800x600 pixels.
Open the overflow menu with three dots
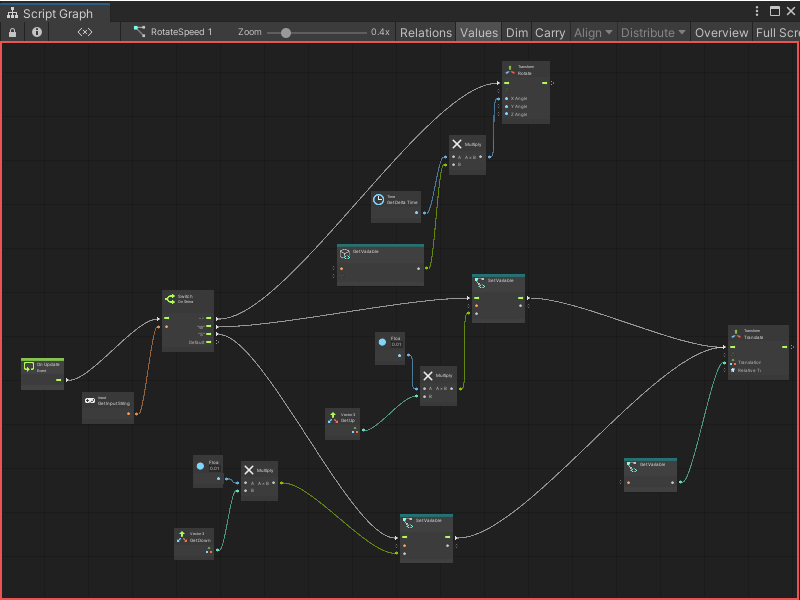(x=757, y=10)
